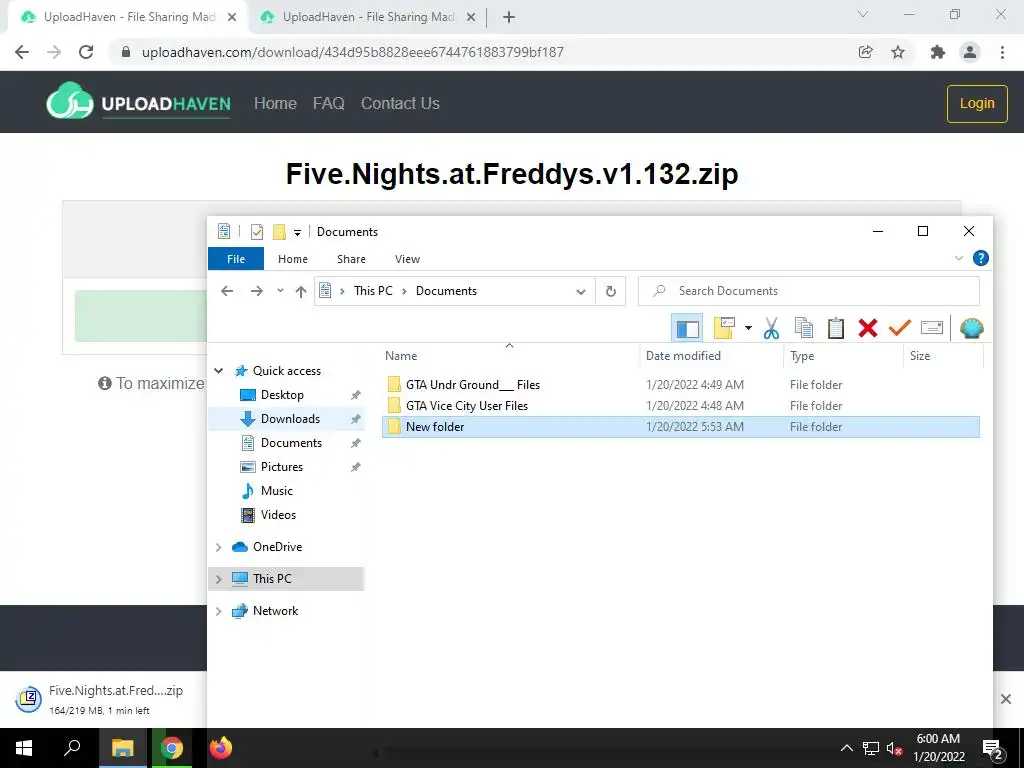1024x768 pixels.
Task: Open the recent locations dropdown in Explorer
Action: tap(280, 291)
